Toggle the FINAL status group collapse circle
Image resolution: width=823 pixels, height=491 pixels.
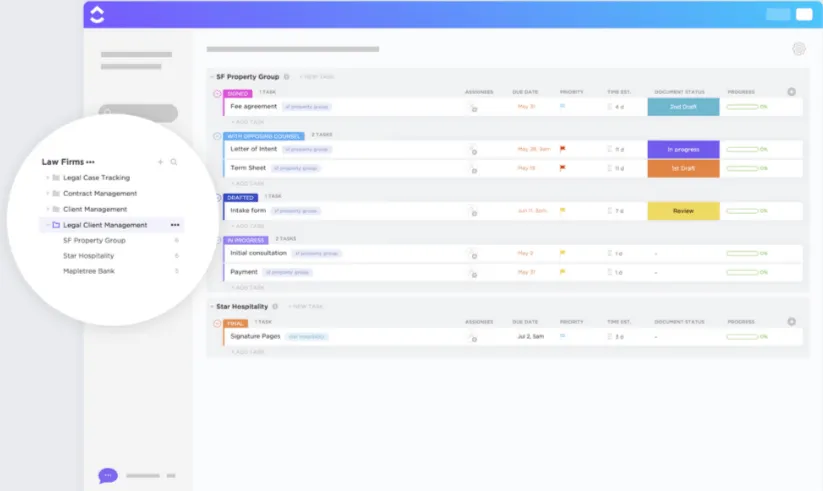click(x=217, y=323)
